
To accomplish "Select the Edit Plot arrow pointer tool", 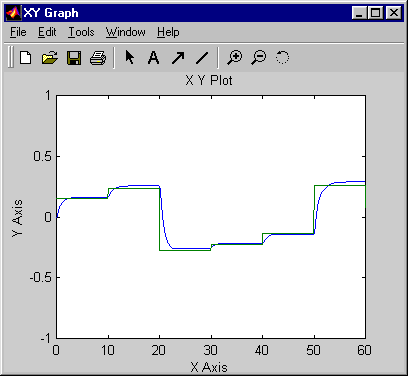I will [x=129, y=57].
